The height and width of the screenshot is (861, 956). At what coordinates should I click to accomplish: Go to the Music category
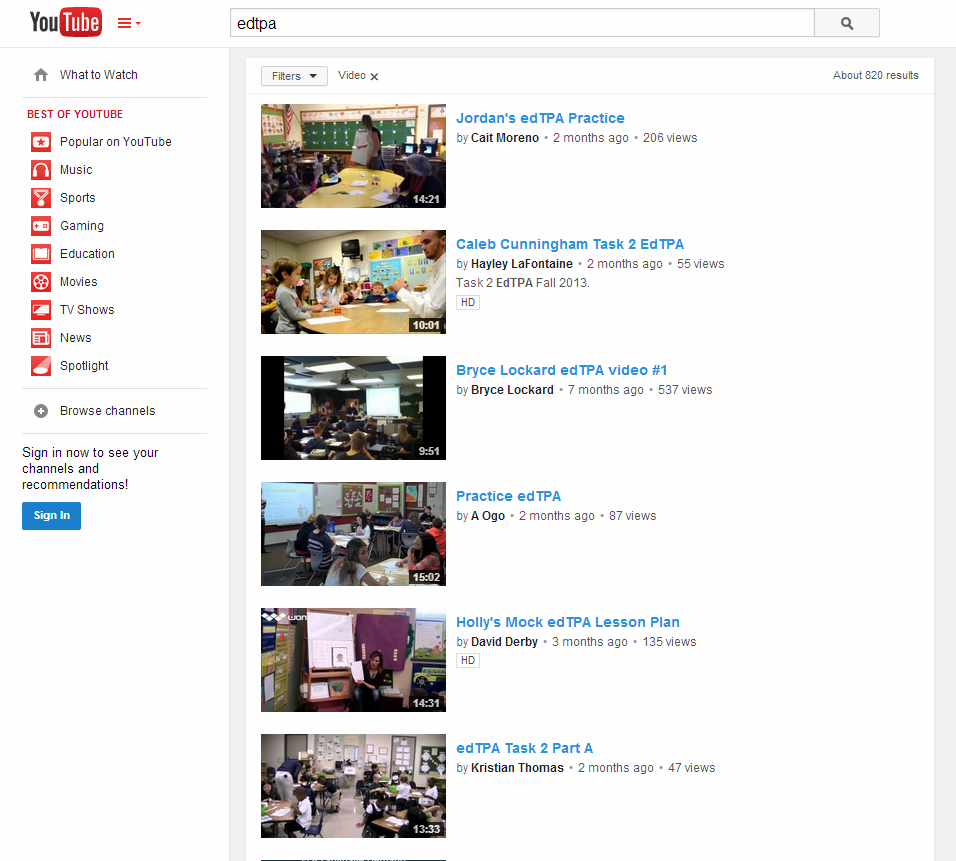tap(76, 170)
